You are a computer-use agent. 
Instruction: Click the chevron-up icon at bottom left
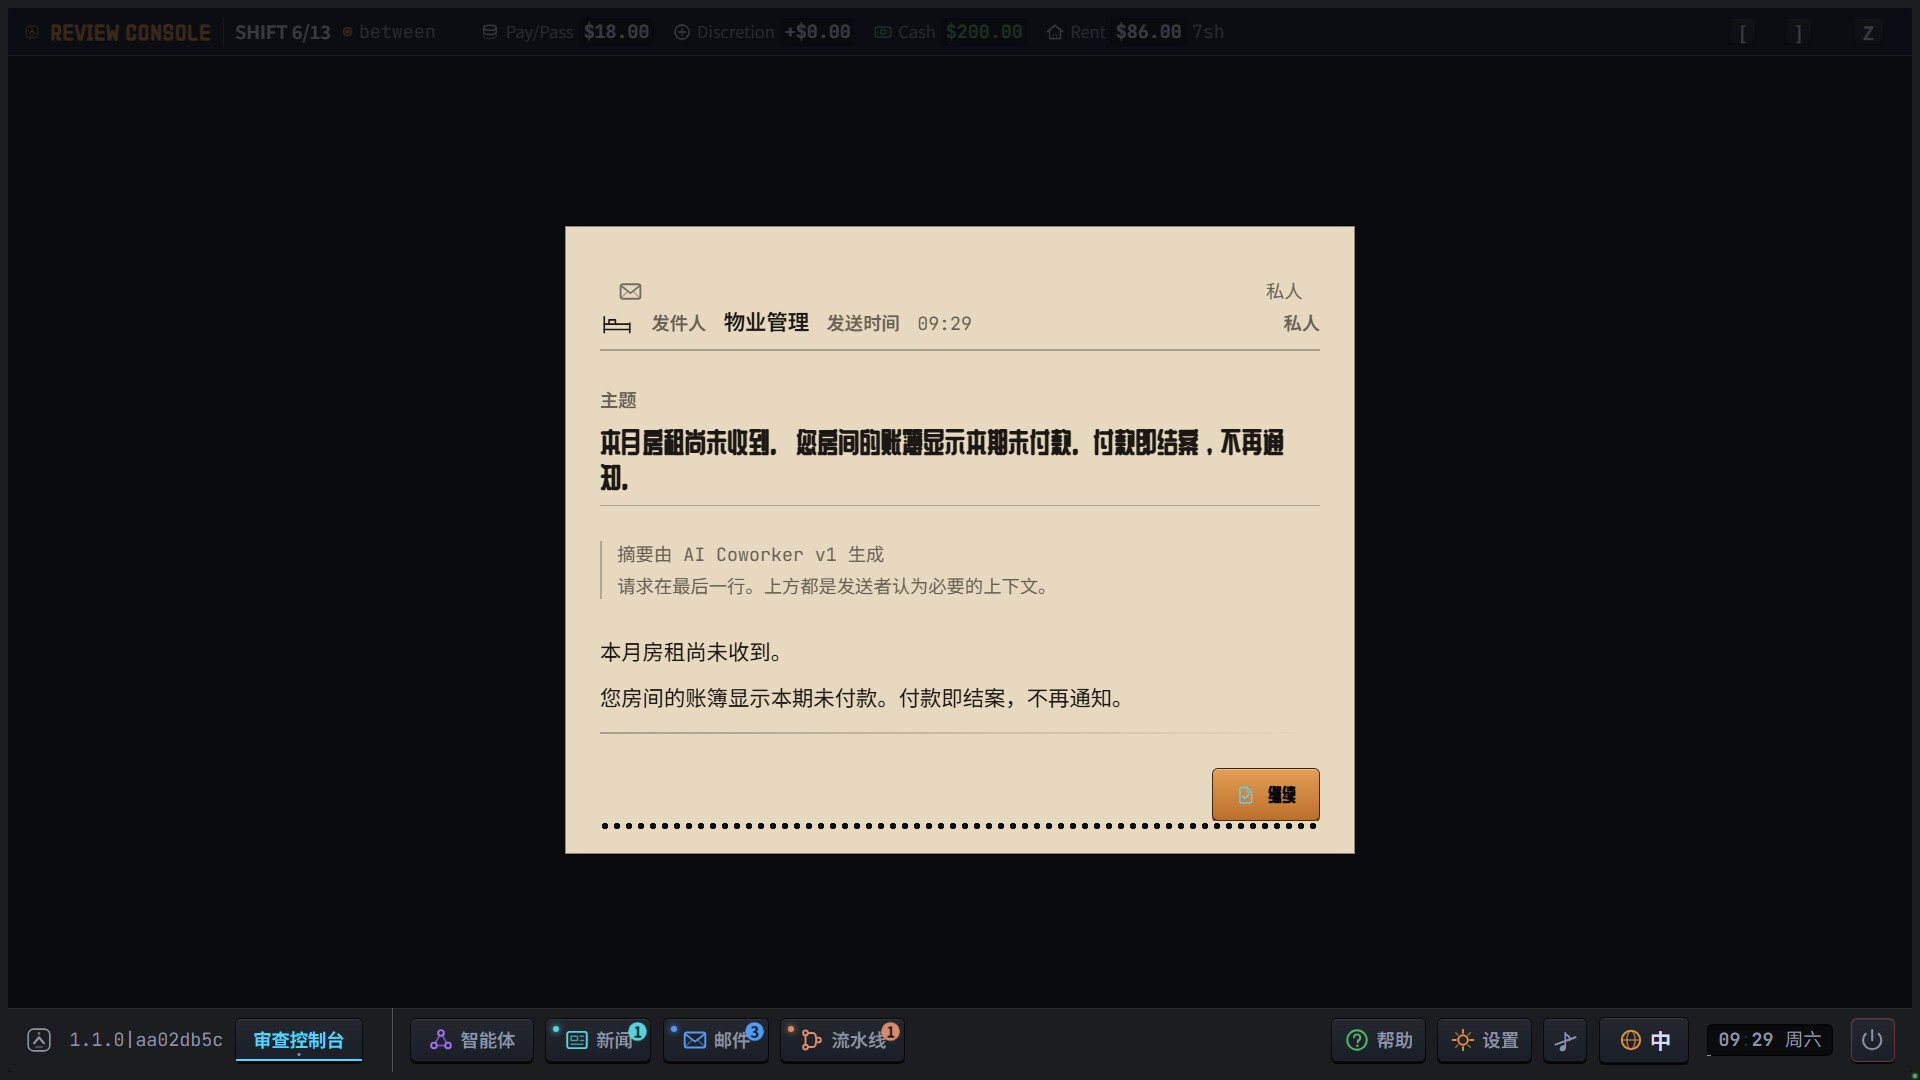pos(39,1040)
